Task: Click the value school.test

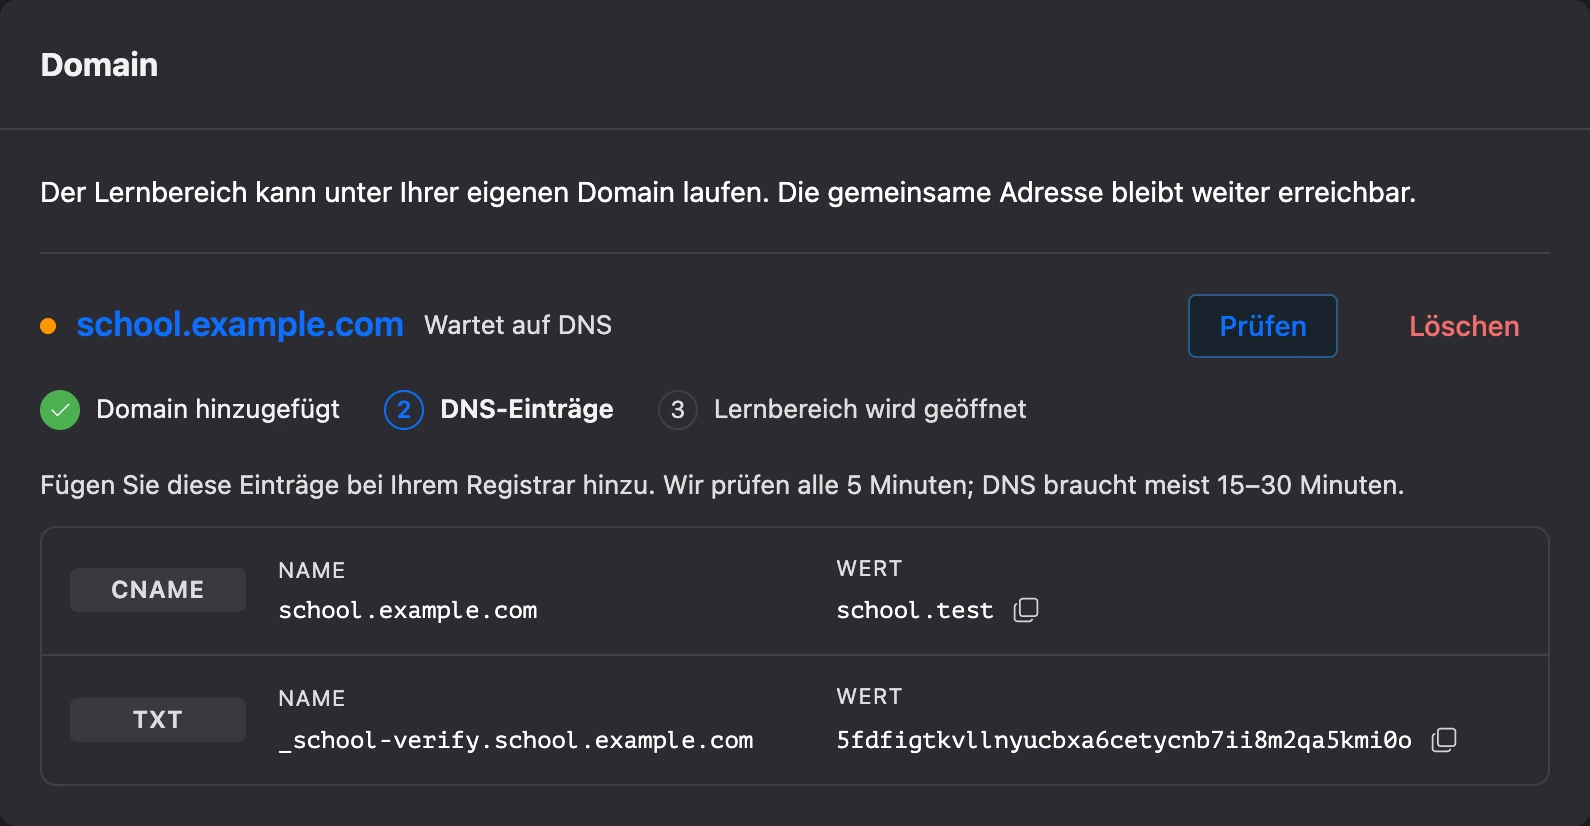Action: coord(915,610)
